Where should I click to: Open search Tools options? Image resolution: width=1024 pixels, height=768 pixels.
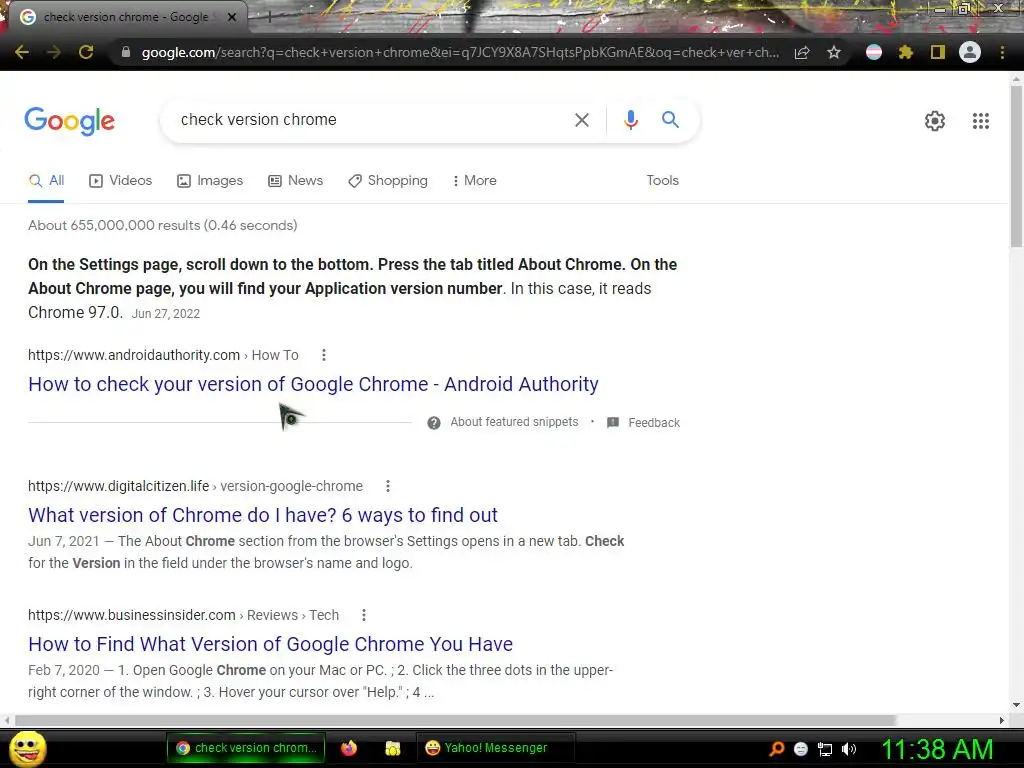662,181
